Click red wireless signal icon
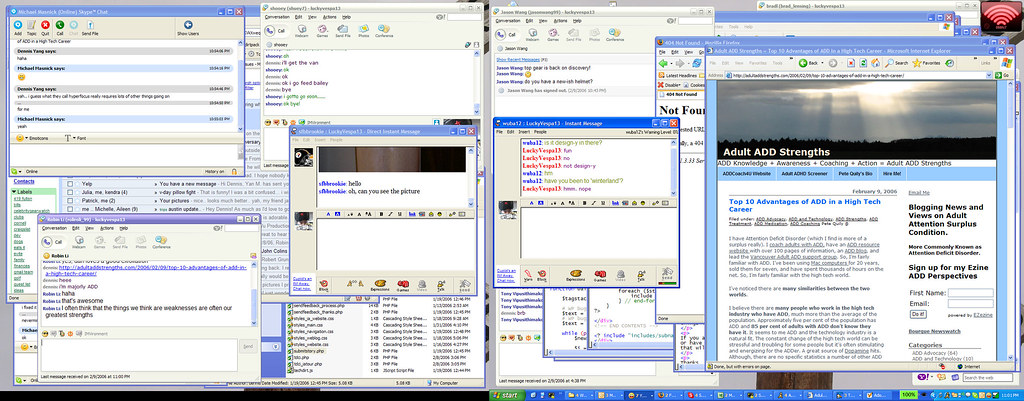This screenshot has height=401, width=1024. [1002, 18]
